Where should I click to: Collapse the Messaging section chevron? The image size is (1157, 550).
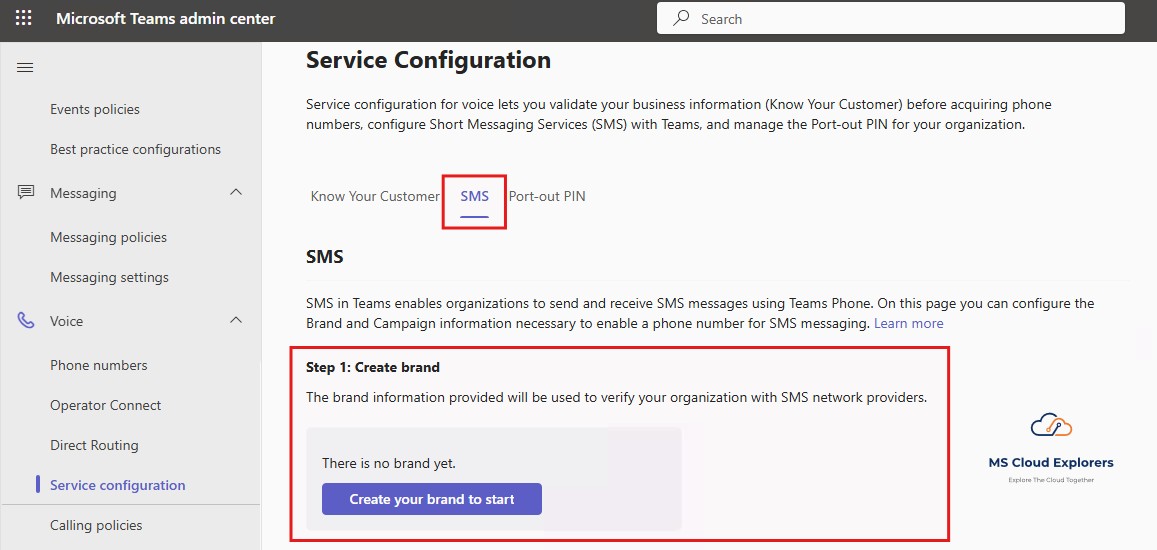point(236,193)
